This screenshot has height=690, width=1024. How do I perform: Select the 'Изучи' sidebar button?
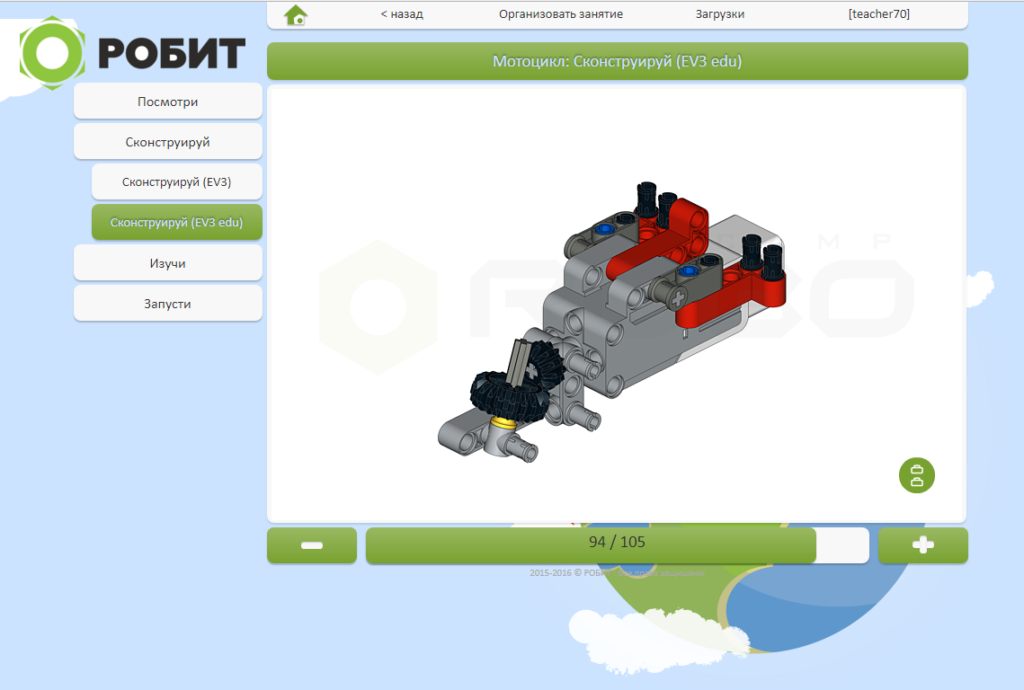(x=168, y=263)
